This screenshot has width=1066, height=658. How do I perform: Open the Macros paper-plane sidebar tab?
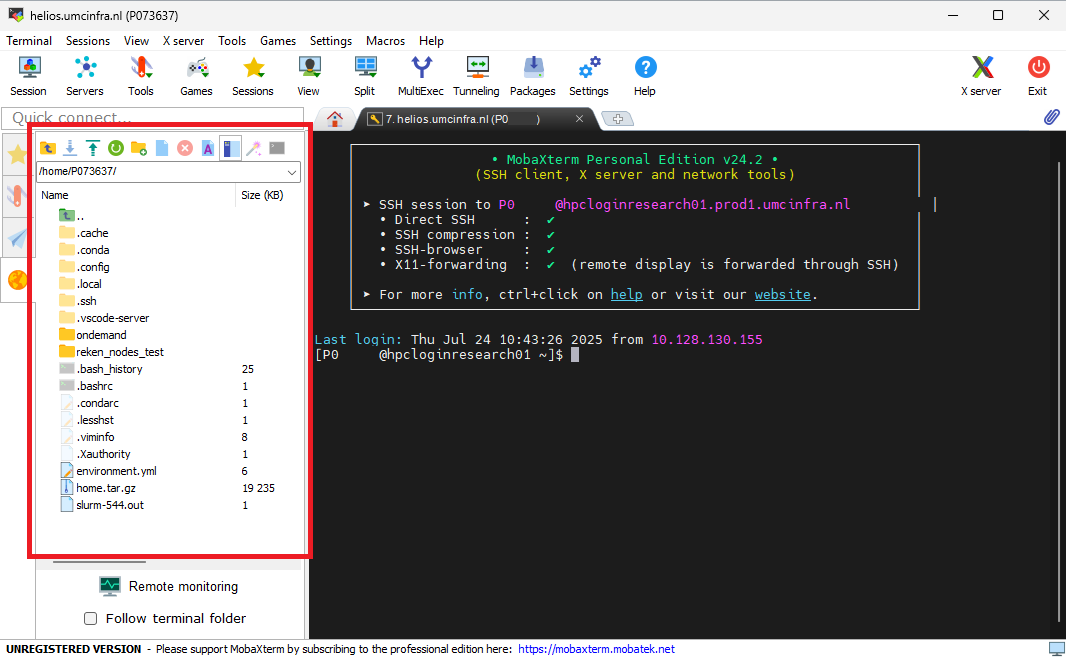(16, 238)
